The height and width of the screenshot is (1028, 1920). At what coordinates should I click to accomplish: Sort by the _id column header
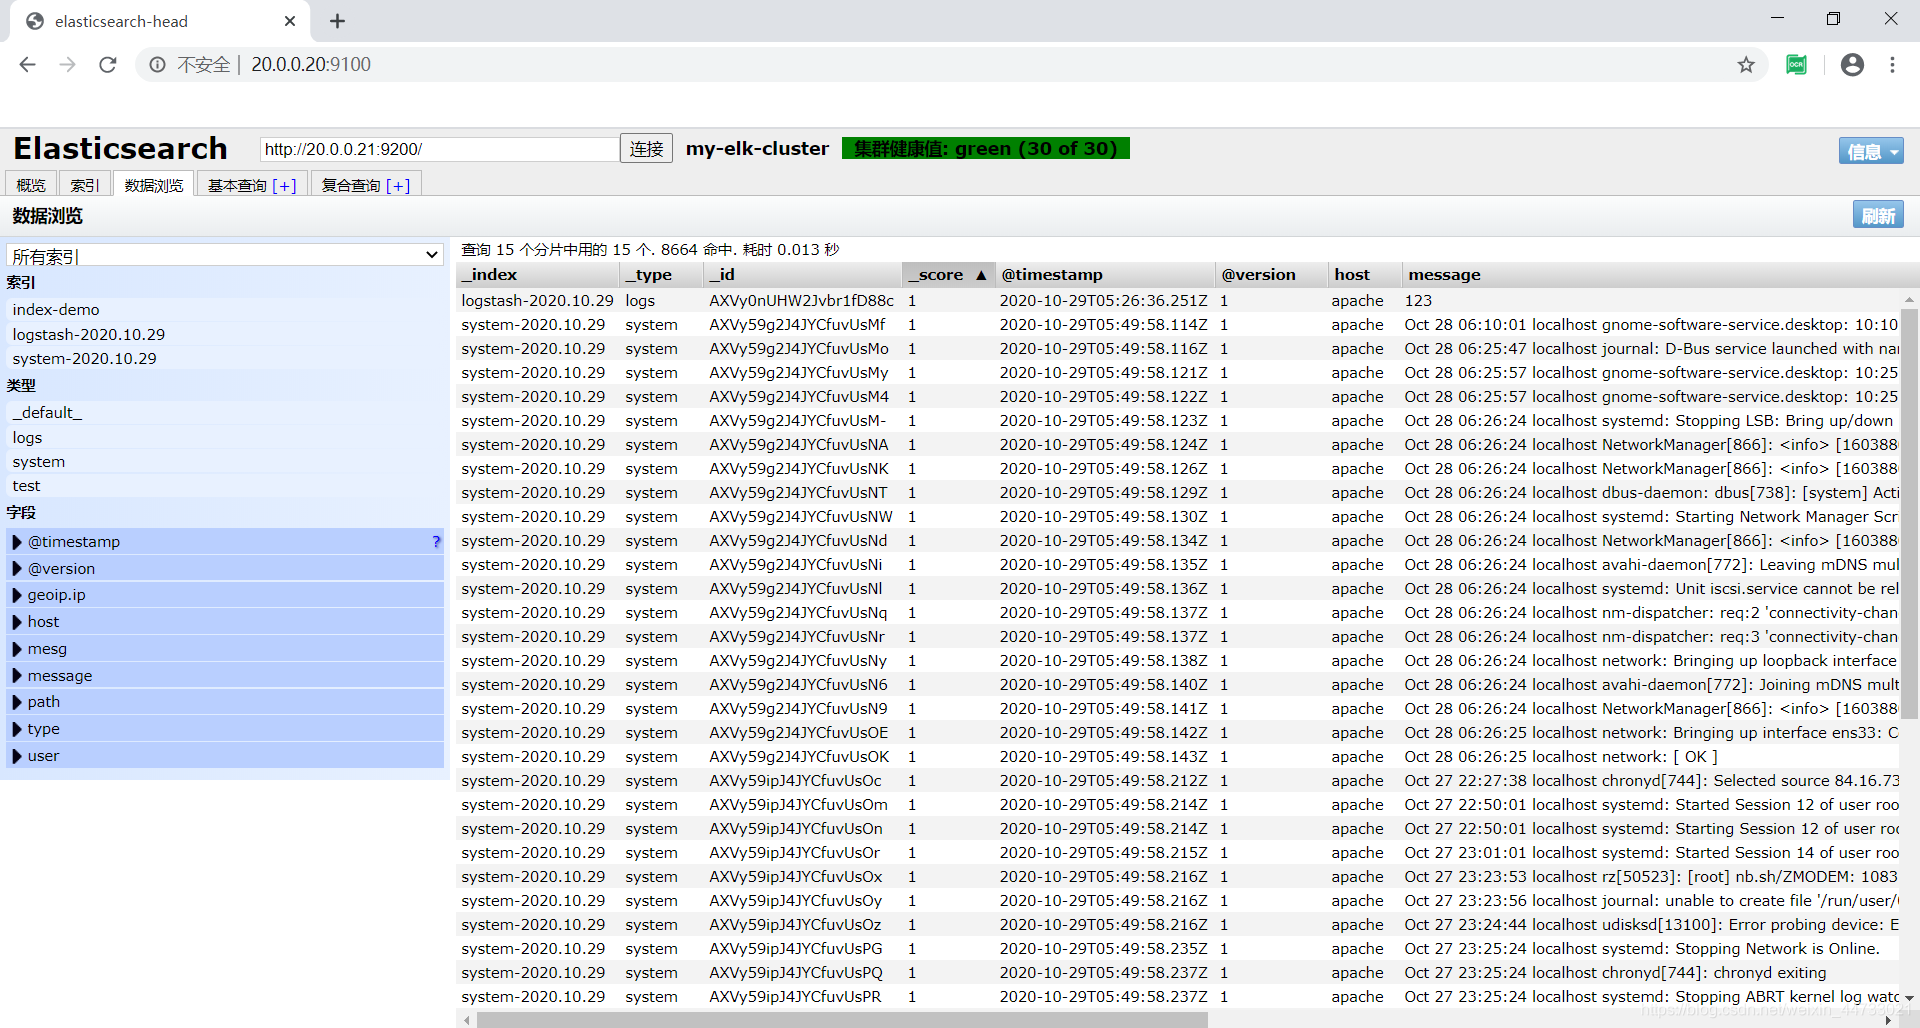[803, 275]
